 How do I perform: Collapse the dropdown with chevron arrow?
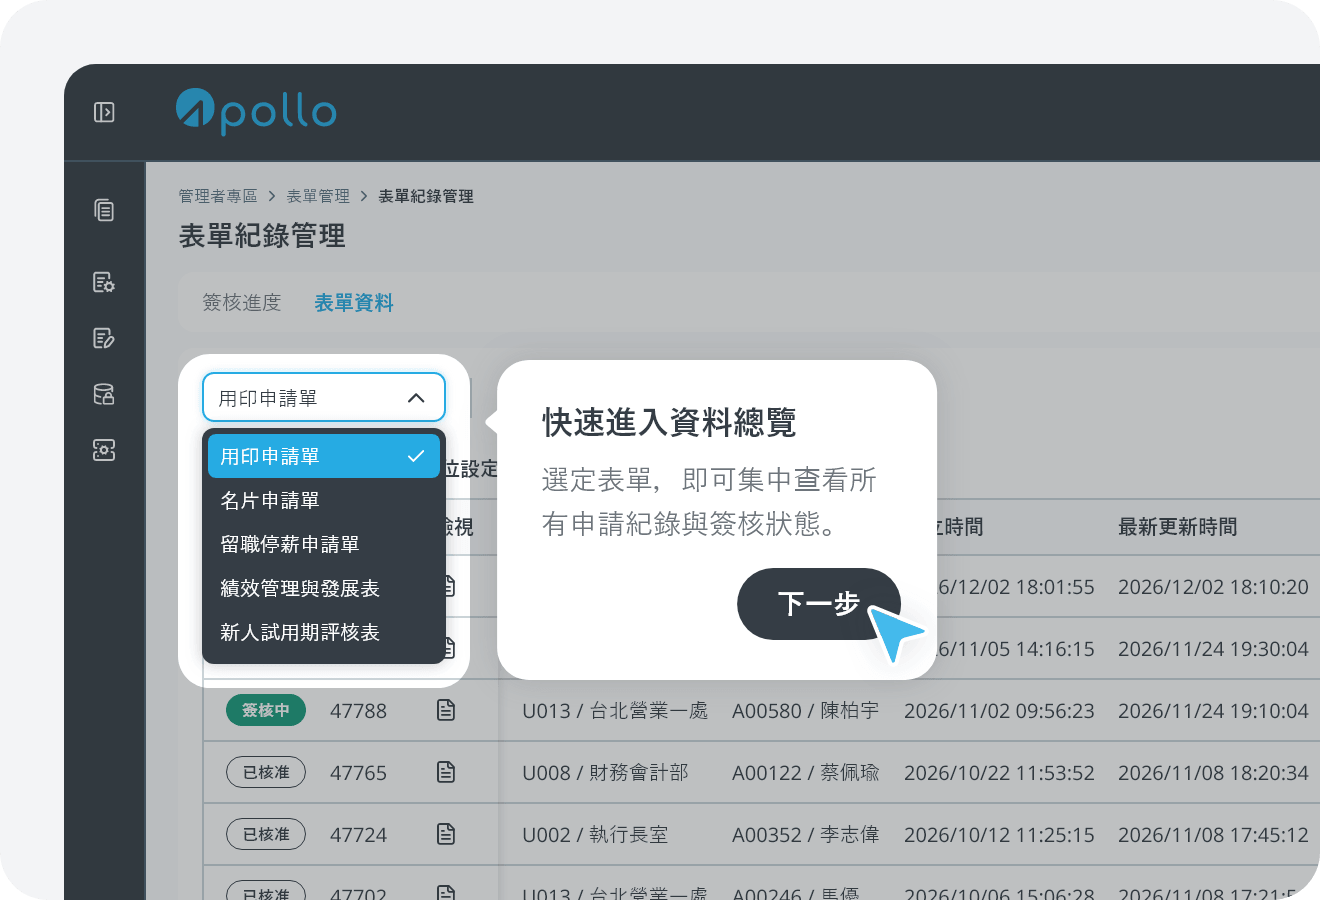pos(416,398)
